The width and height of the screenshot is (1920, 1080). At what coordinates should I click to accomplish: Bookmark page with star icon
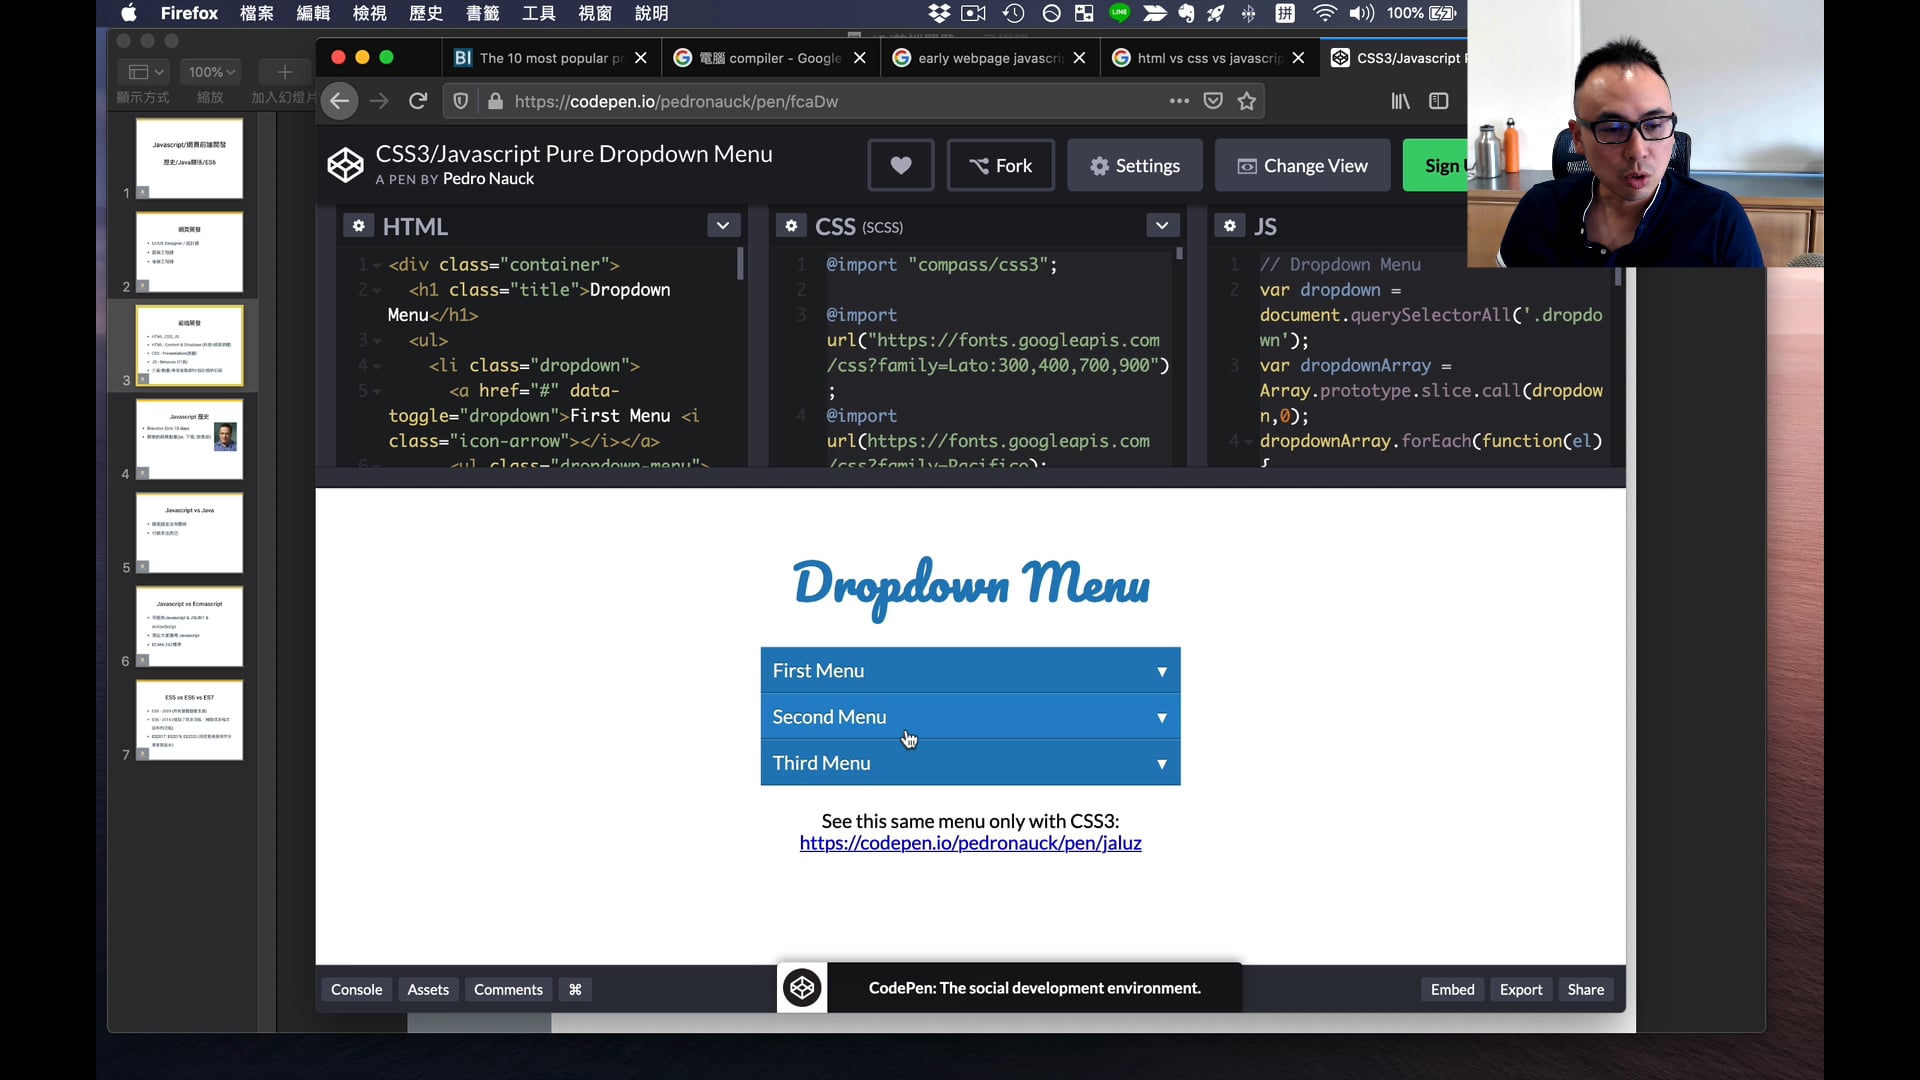tap(1247, 101)
